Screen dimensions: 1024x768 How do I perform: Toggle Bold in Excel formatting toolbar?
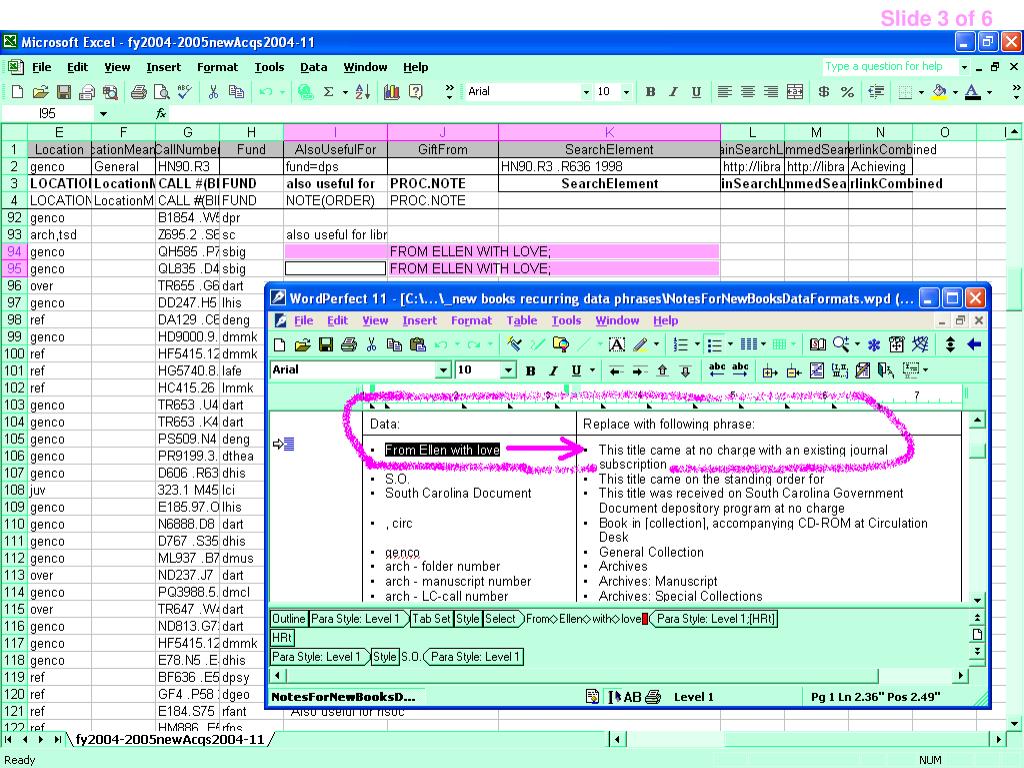(x=650, y=92)
